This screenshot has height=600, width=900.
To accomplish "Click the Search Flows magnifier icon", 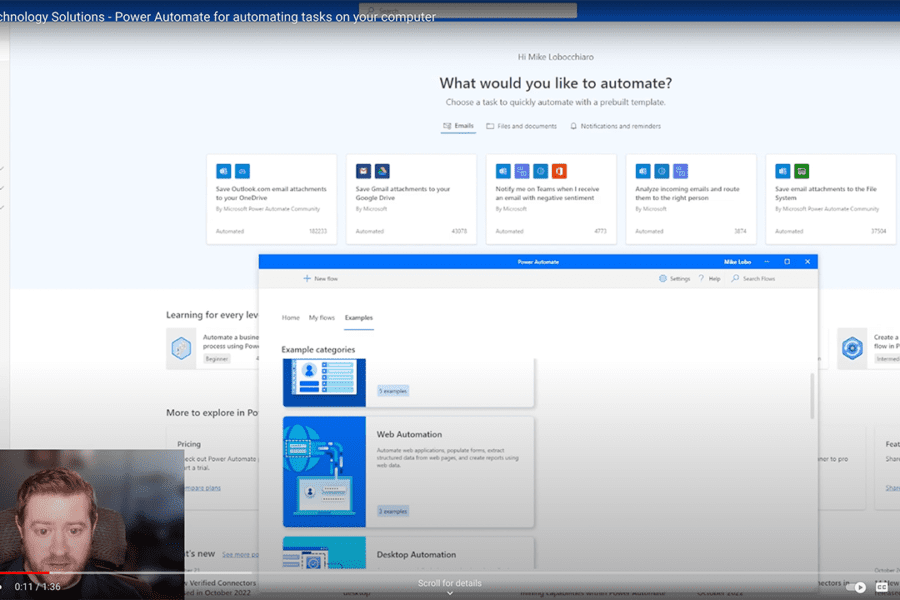I will 735,278.
